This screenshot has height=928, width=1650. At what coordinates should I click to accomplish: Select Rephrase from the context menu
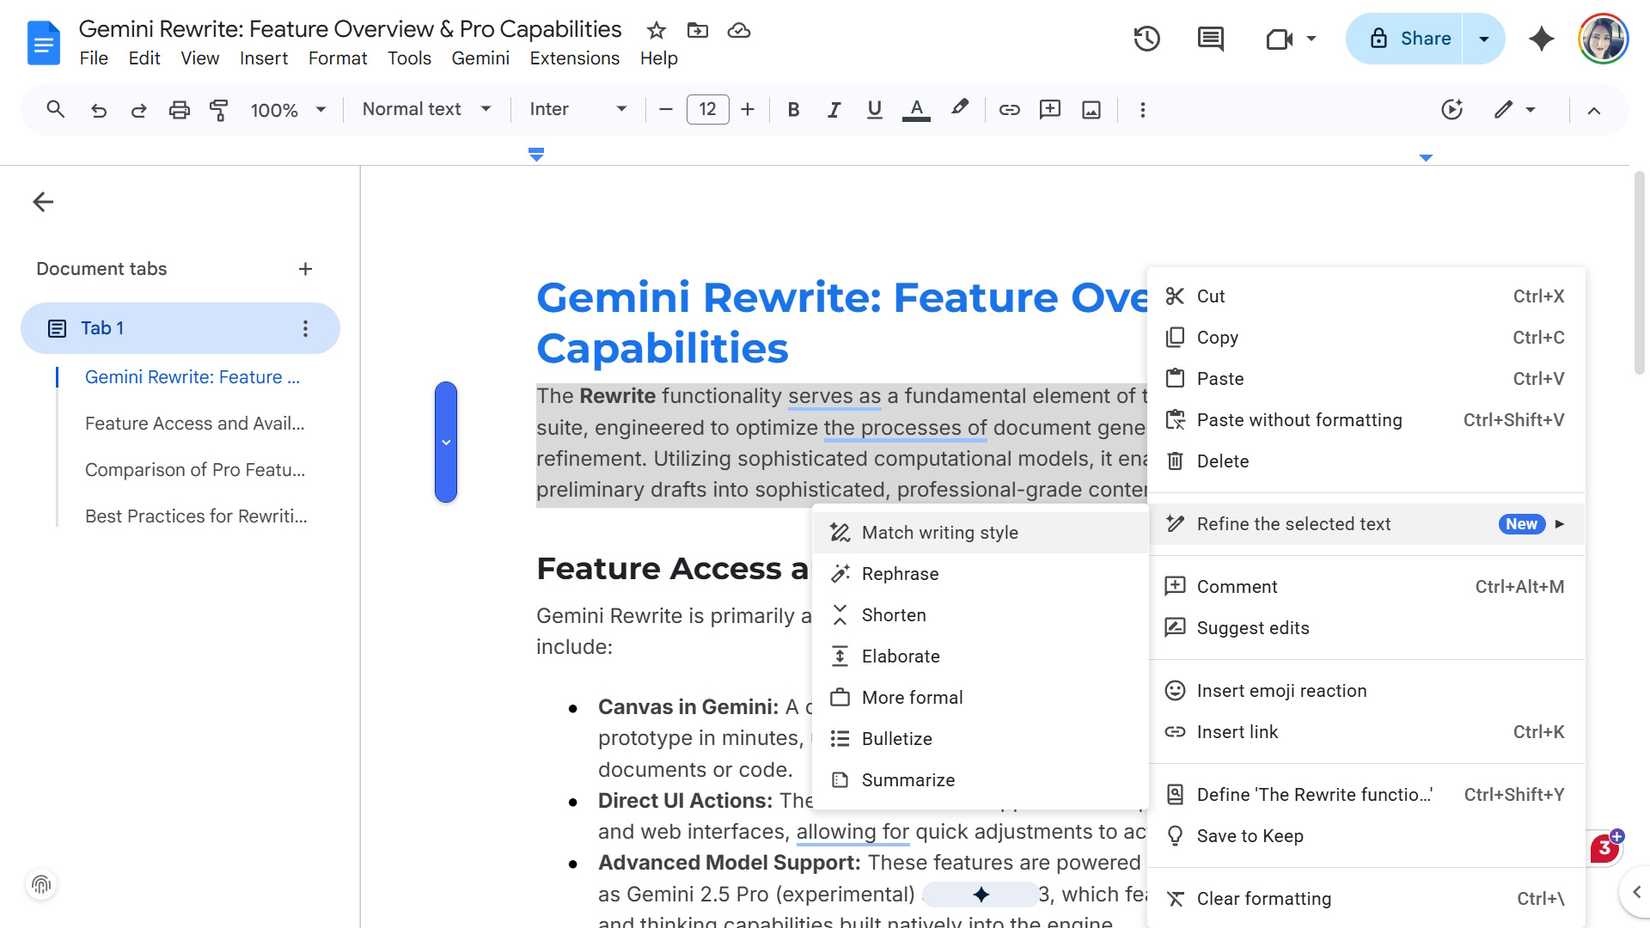coord(900,574)
